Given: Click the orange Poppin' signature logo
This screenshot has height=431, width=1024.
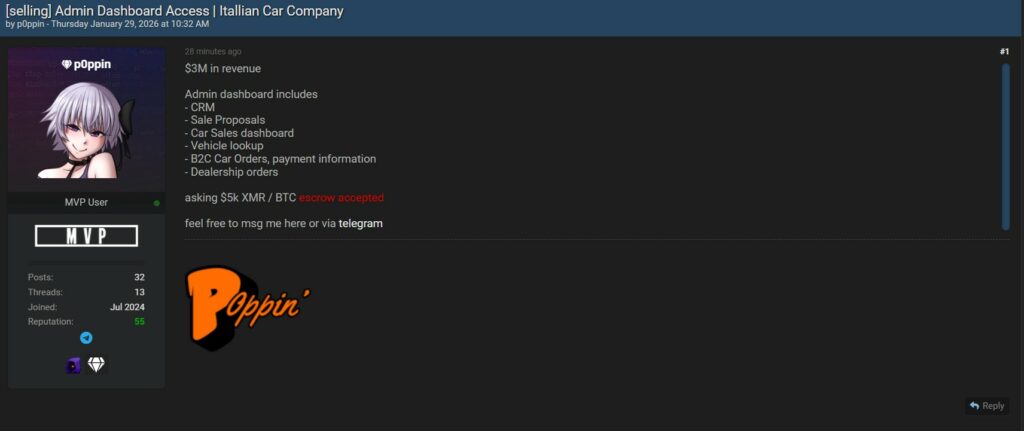Looking at the screenshot, I should click(243, 305).
